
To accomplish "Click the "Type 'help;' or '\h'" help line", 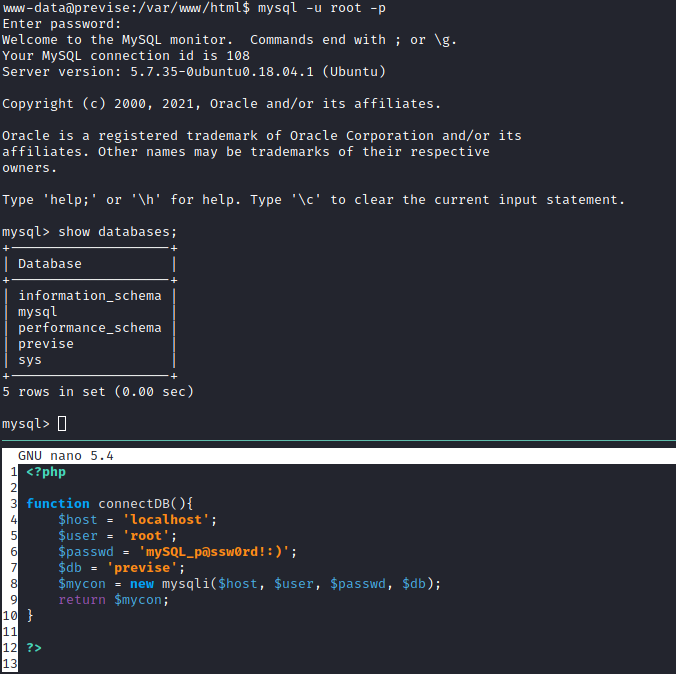I will pyautogui.click(x=313, y=200).
